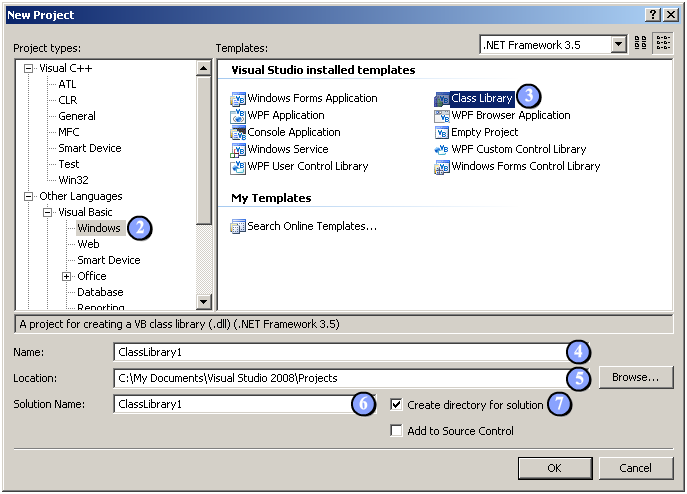Select CLR project type
Viewport: 687px width, 494px height.
[67, 100]
